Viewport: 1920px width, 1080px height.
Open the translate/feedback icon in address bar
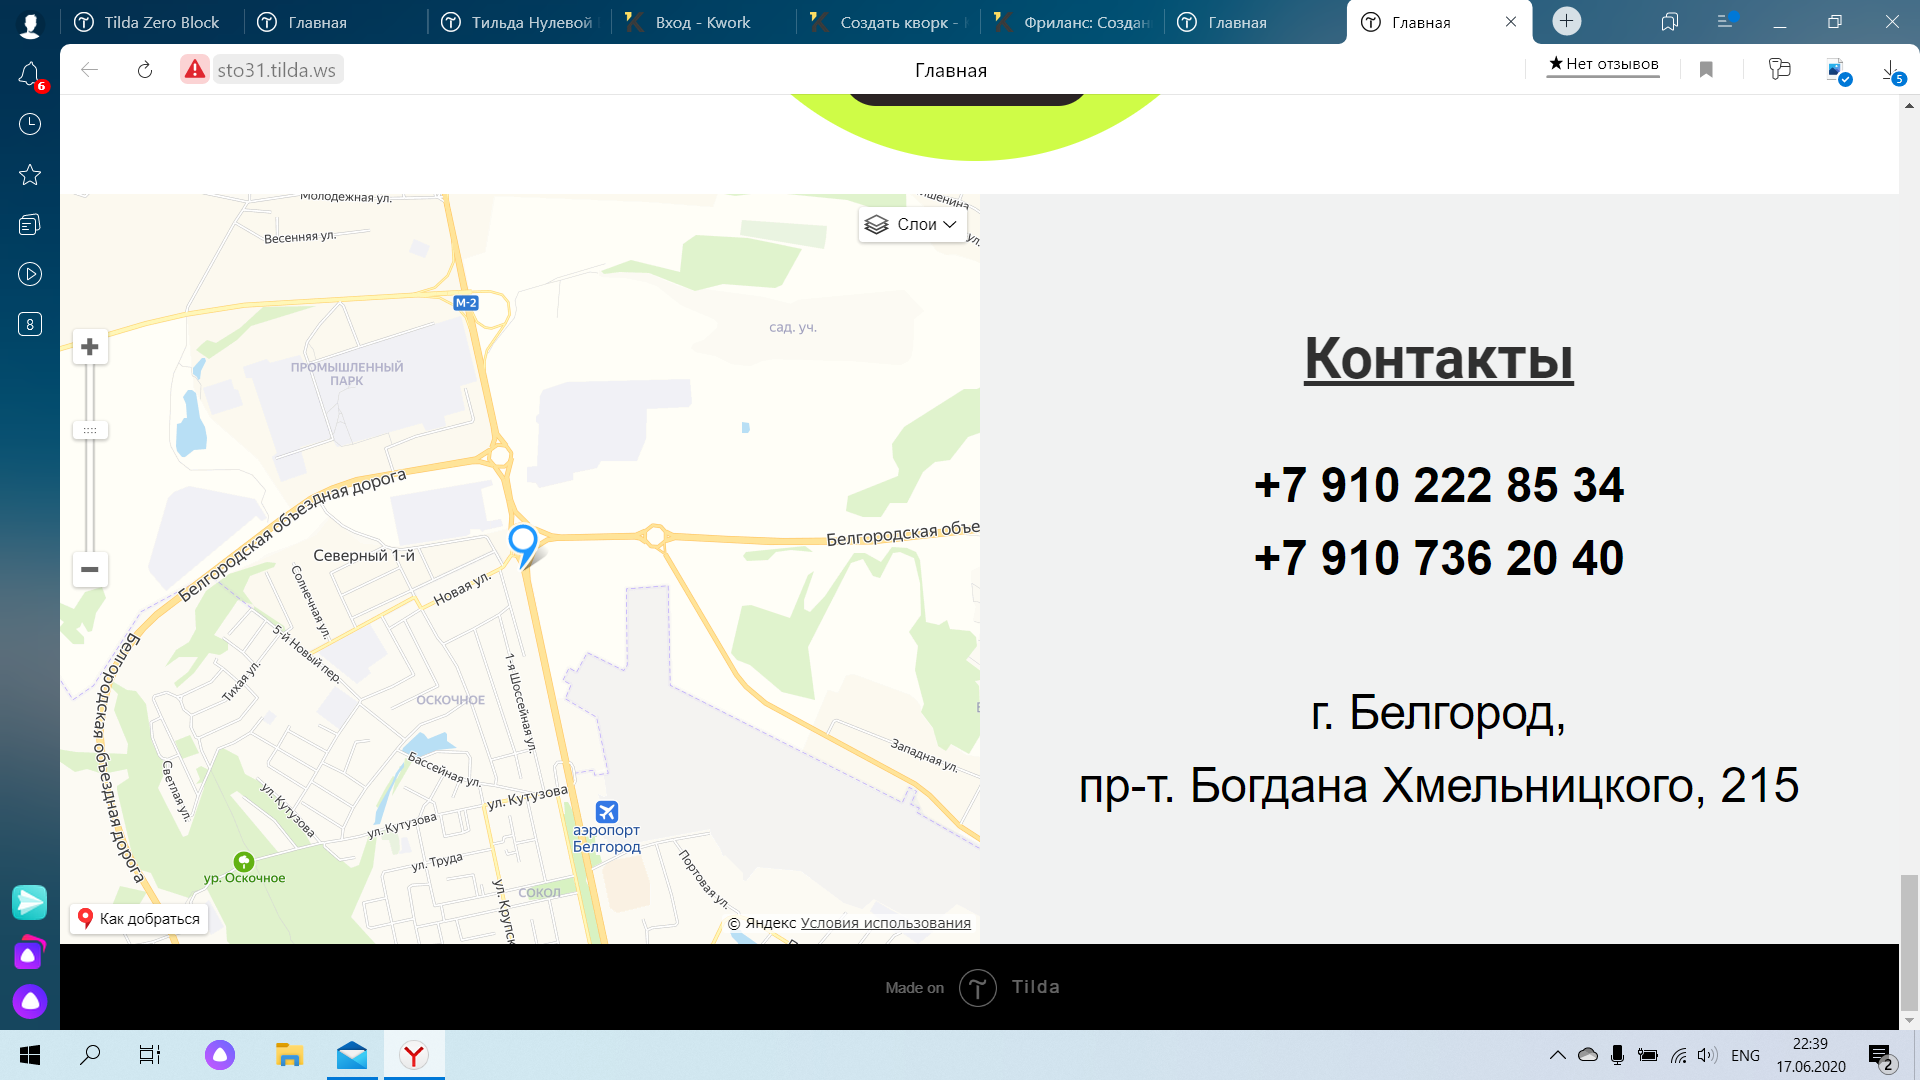click(1779, 69)
